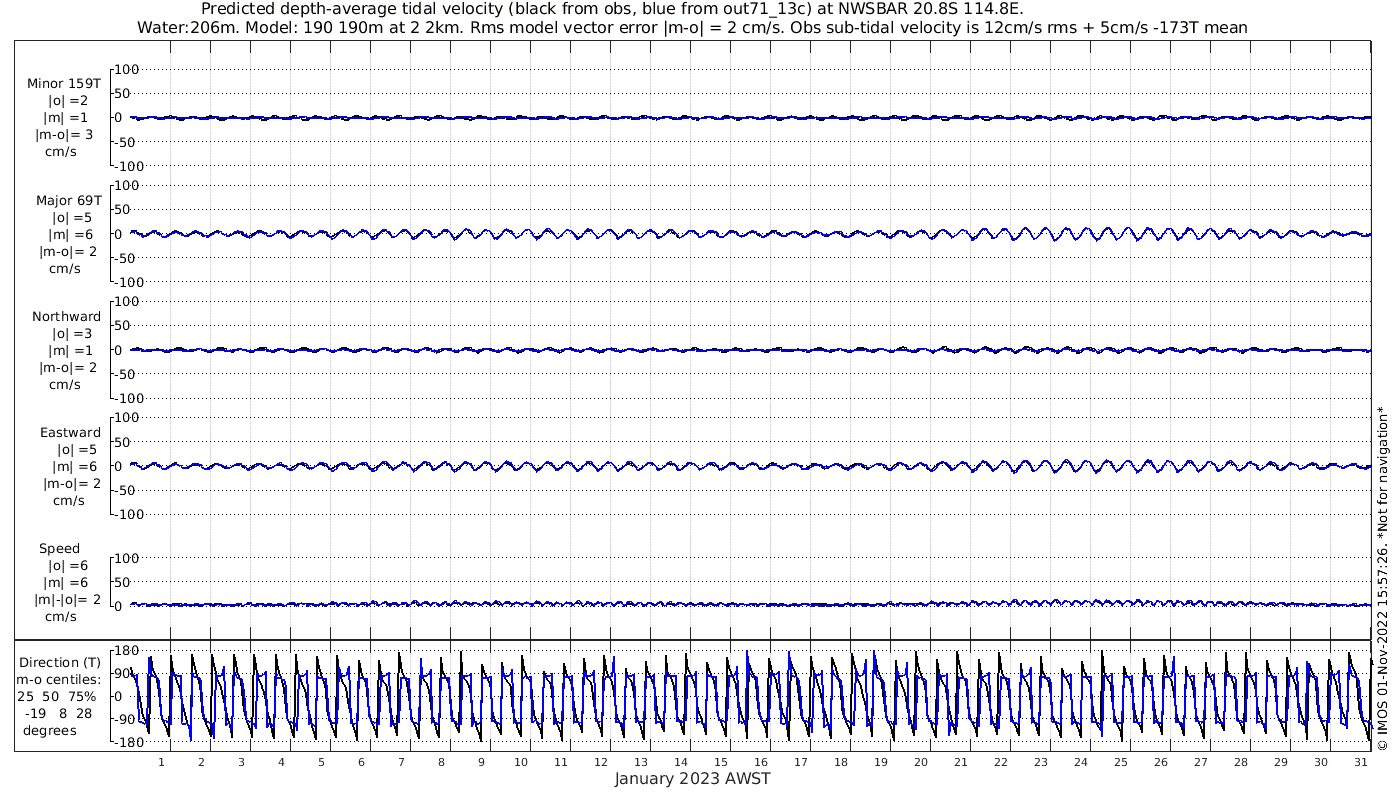Viewport: 1400px width, 800px height.
Task: Click day "19" on the date axis
Action: [881, 762]
